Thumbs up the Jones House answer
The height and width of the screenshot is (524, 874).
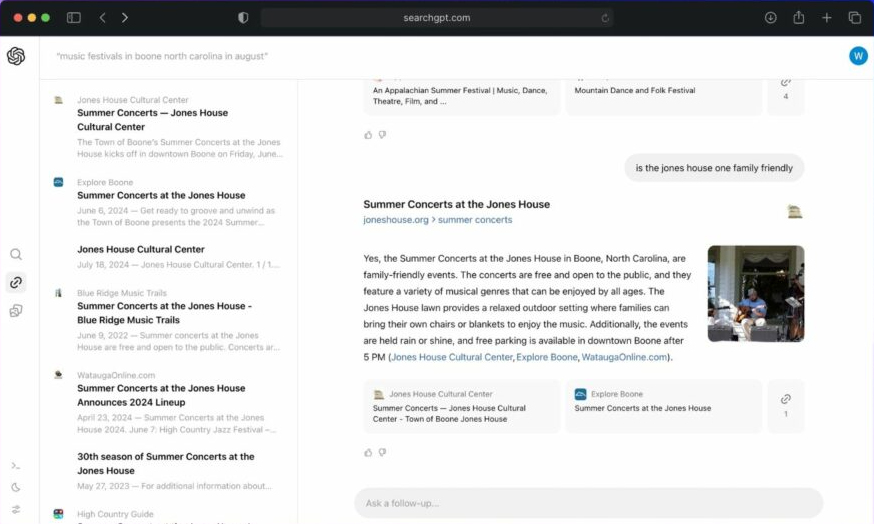pos(368,453)
